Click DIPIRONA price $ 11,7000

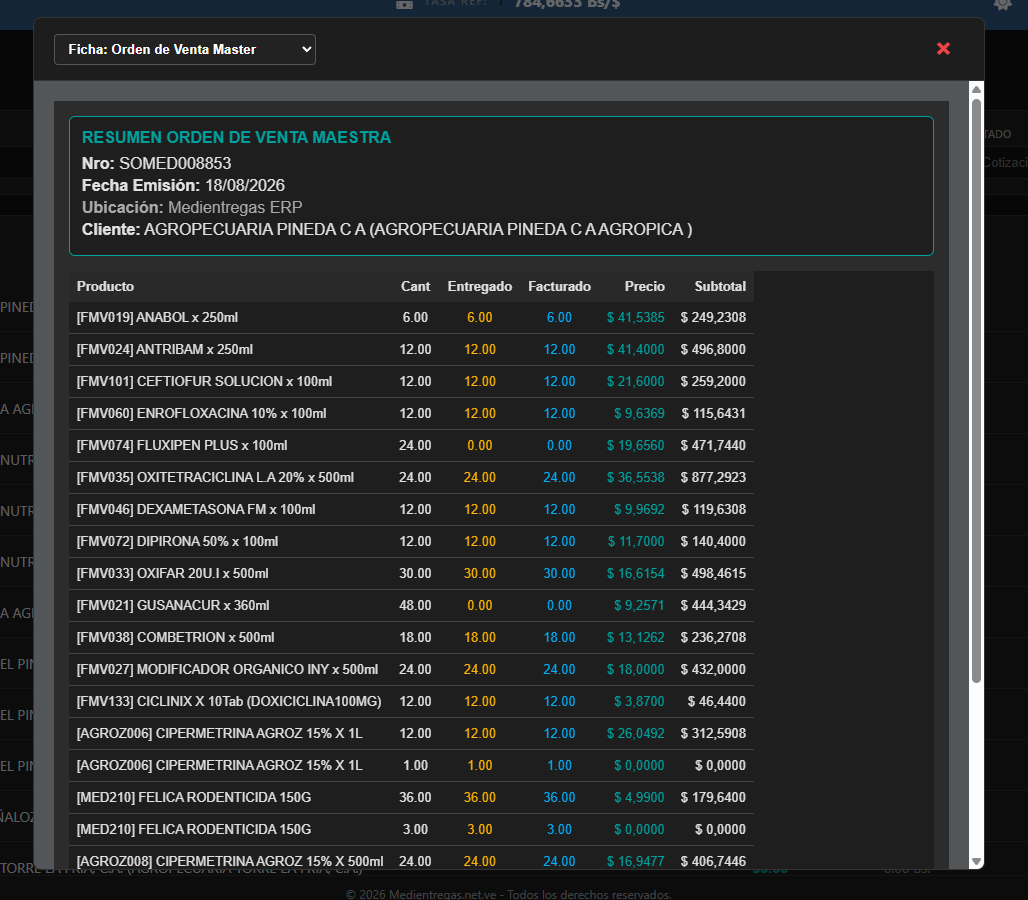click(x=635, y=541)
